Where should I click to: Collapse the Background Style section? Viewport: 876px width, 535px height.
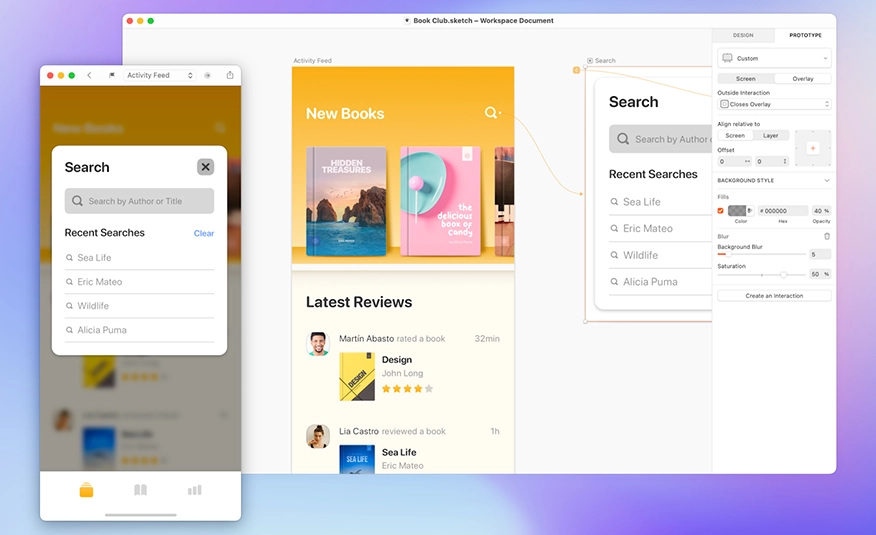click(827, 180)
